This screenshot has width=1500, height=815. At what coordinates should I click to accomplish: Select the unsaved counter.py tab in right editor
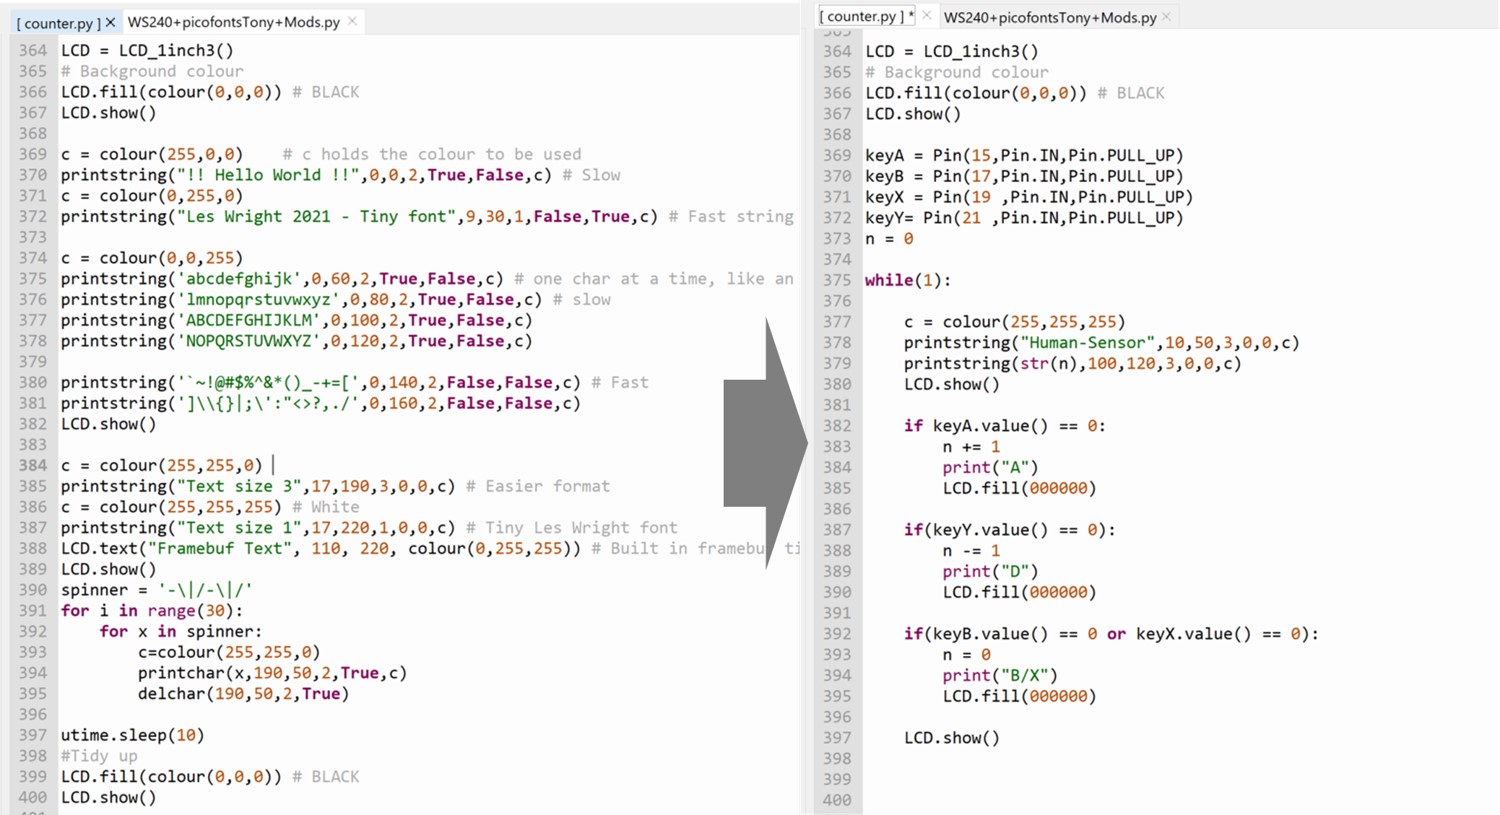863,17
